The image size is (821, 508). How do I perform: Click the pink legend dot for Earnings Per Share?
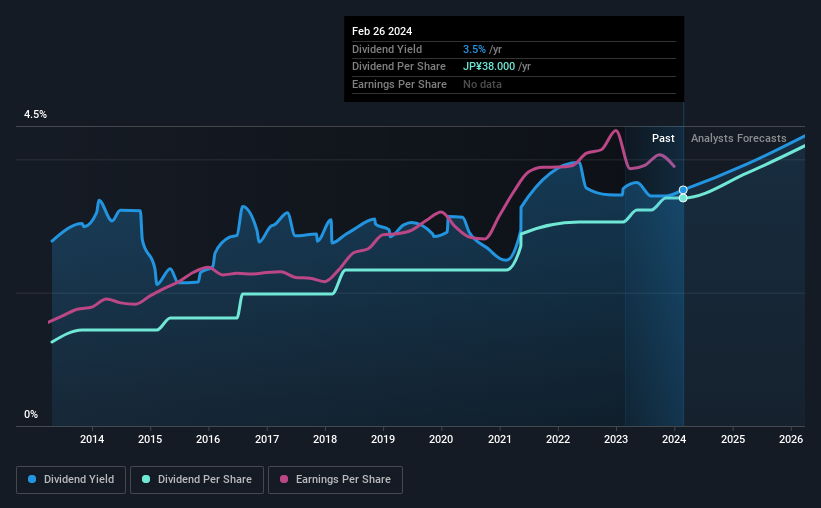tap(284, 479)
